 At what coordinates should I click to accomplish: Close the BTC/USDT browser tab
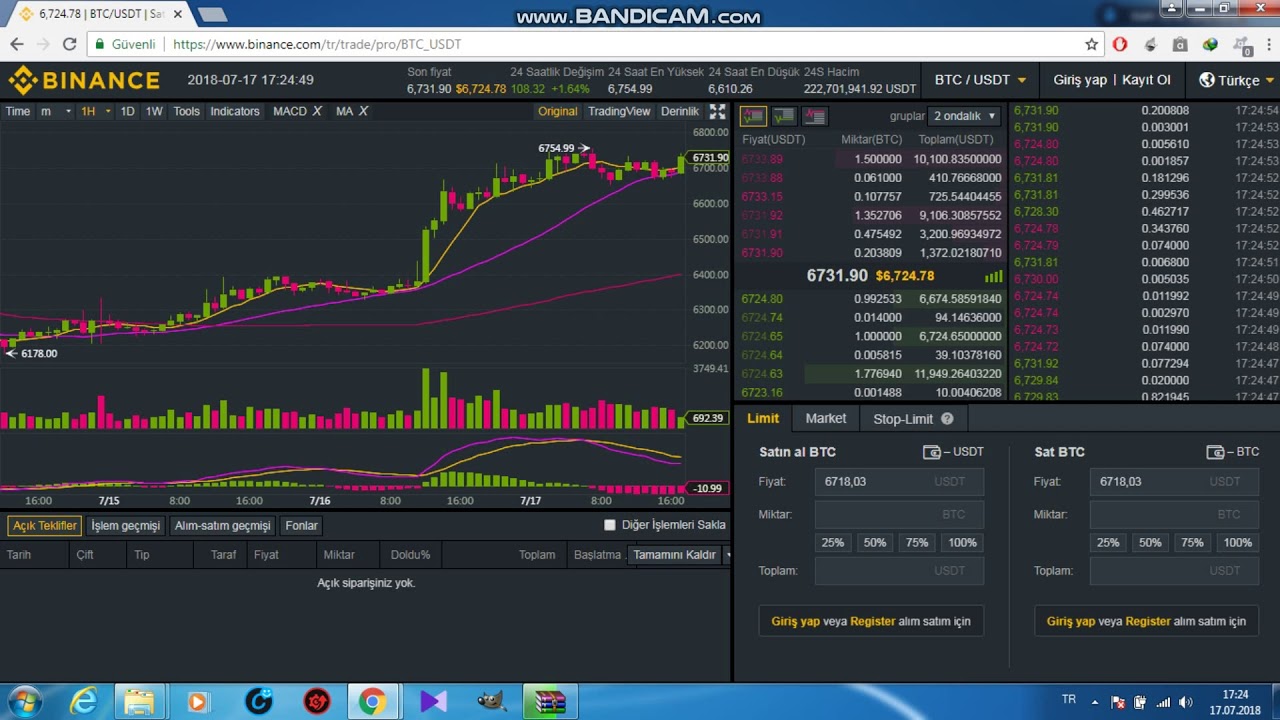[x=177, y=14]
